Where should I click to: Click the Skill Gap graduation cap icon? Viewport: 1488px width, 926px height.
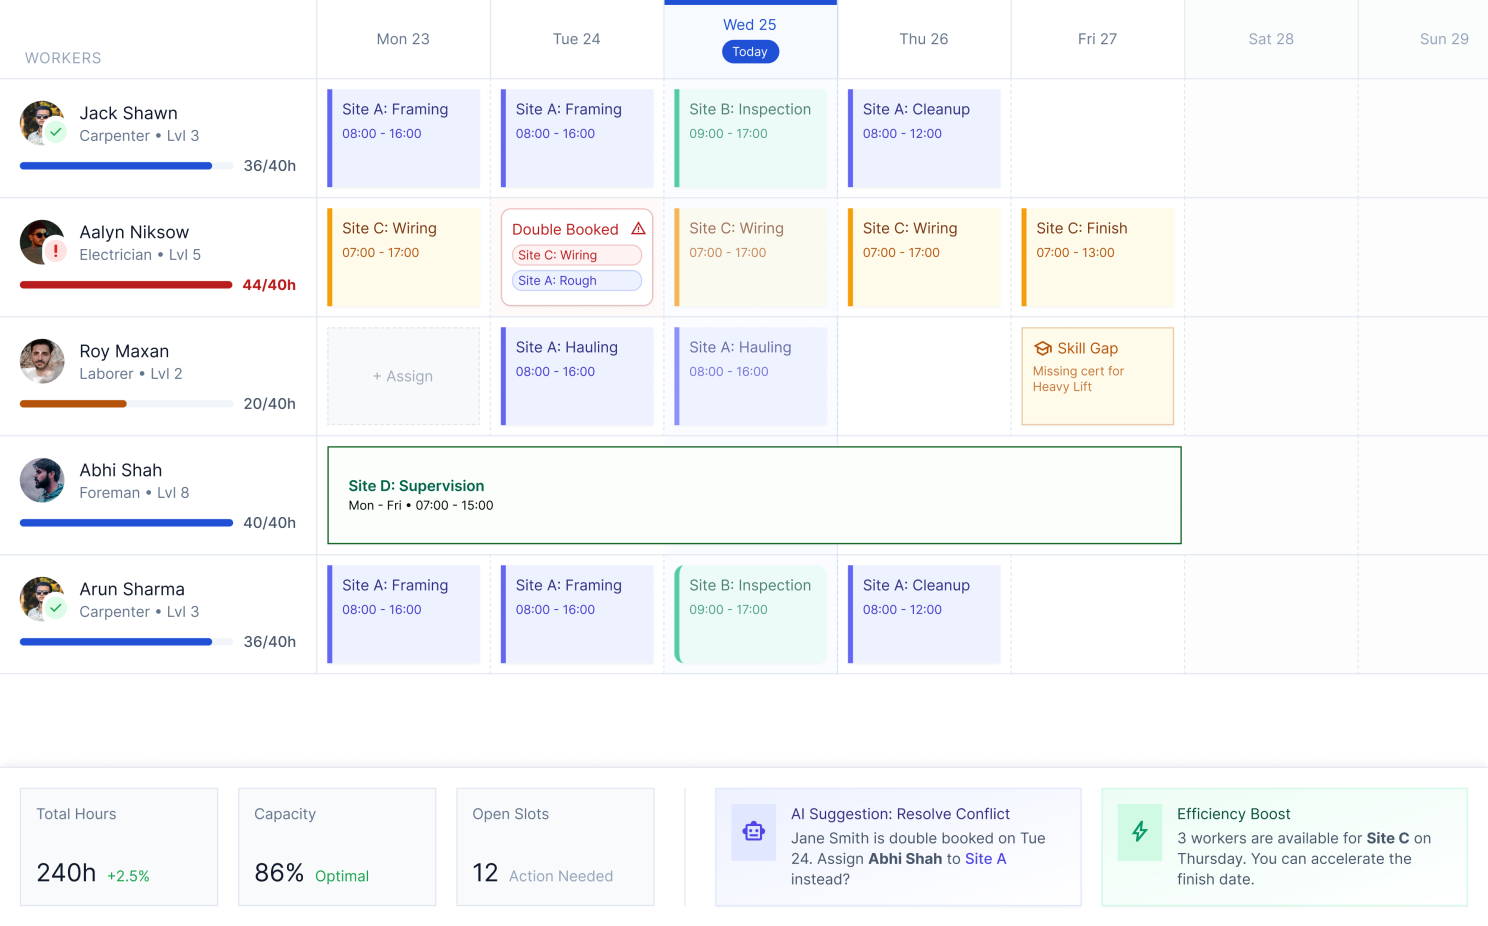(x=1043, y=348)
